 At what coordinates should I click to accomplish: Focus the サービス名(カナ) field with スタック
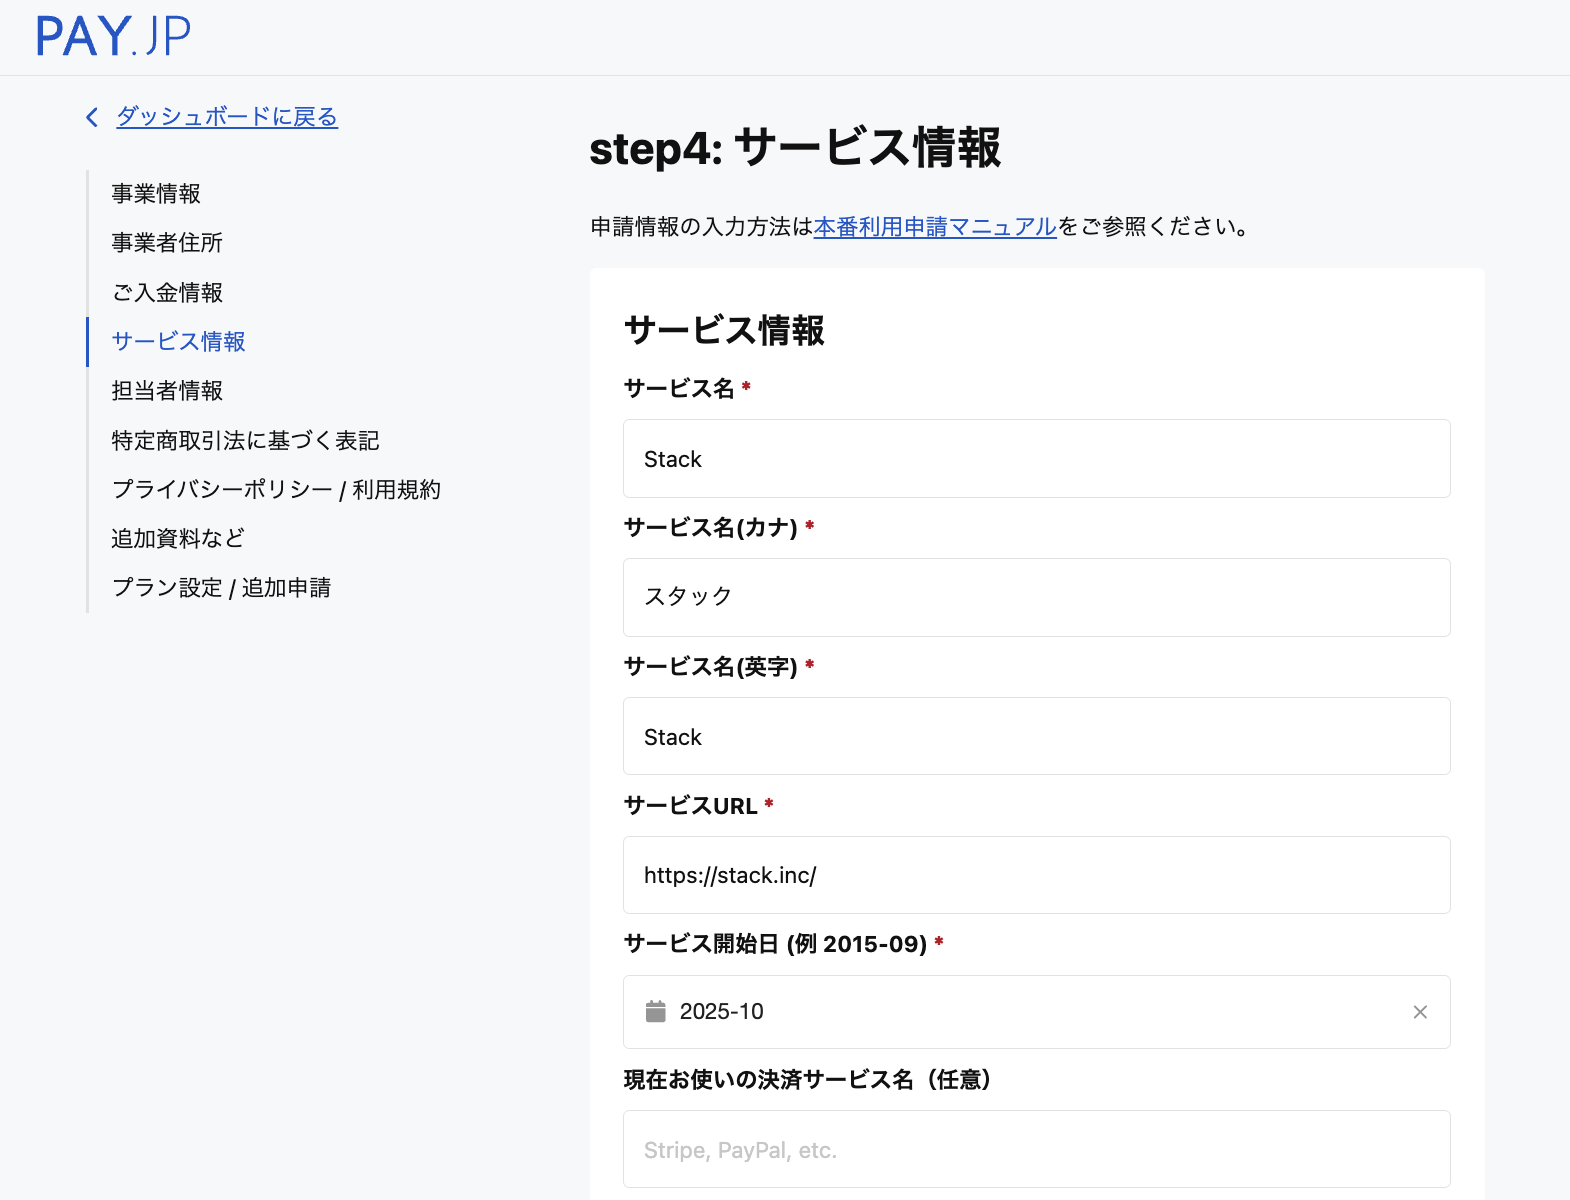1037,597
